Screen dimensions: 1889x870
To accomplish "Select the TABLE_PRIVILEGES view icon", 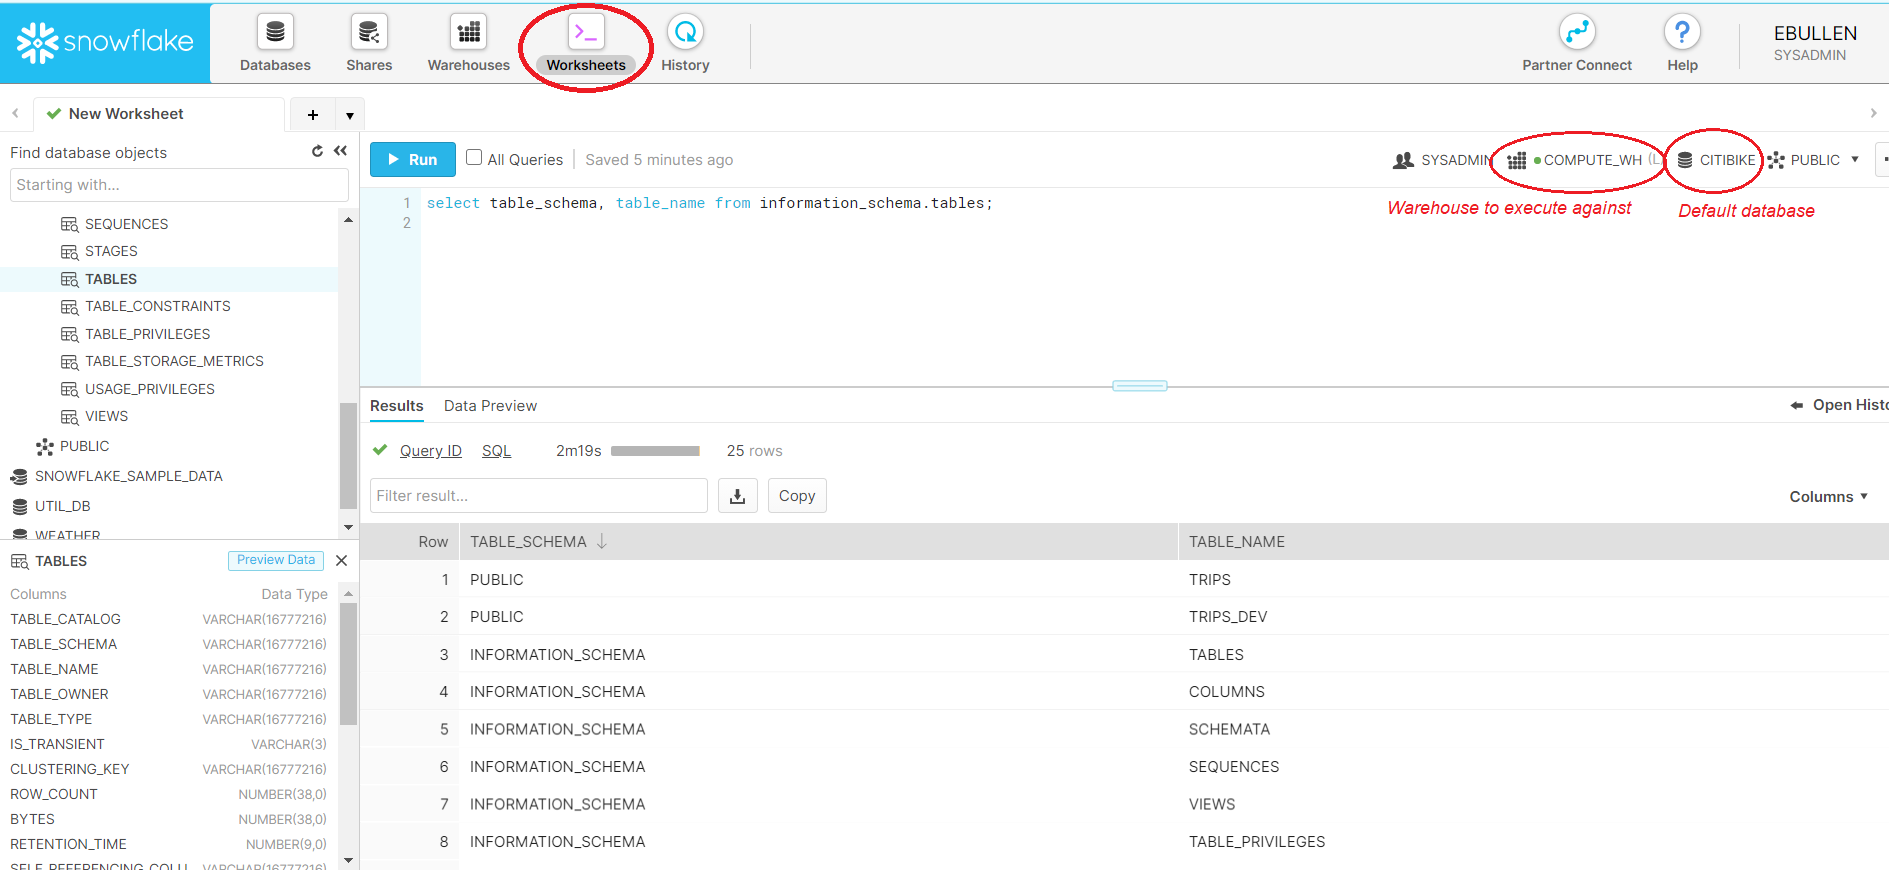I will click(x=69, y=334).
